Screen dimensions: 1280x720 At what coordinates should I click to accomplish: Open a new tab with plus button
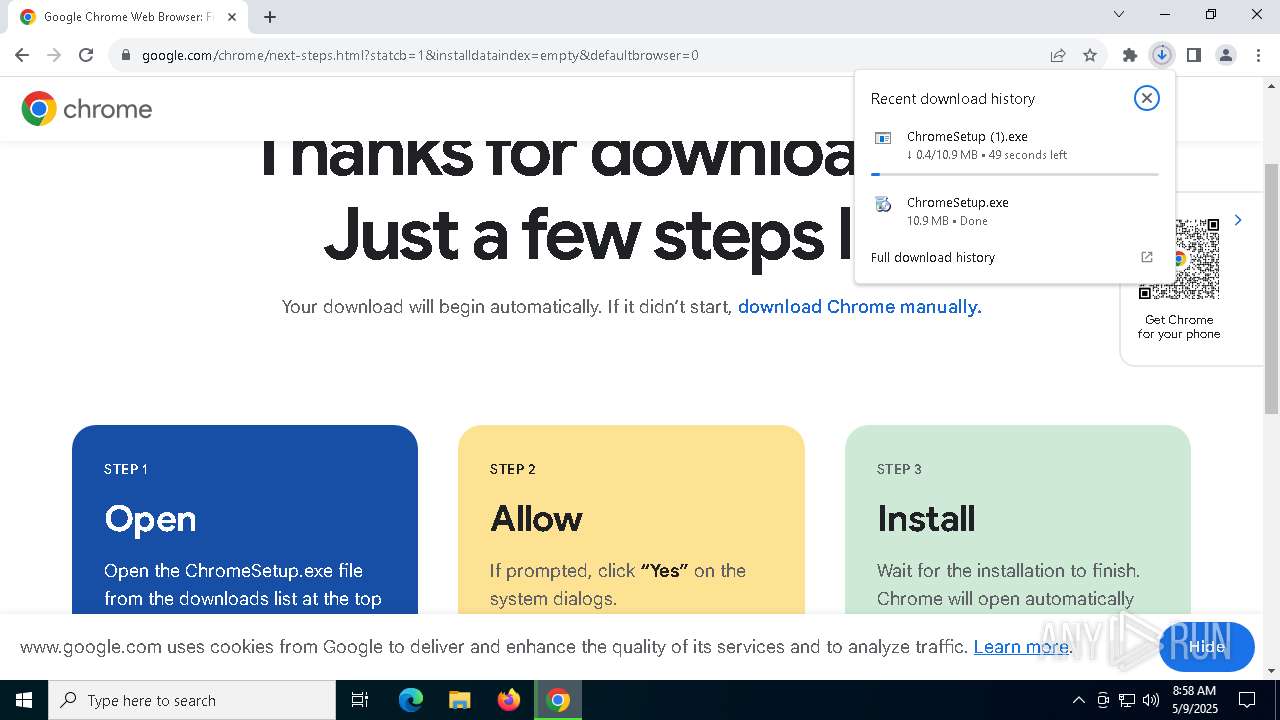click(x=270, y=16)
